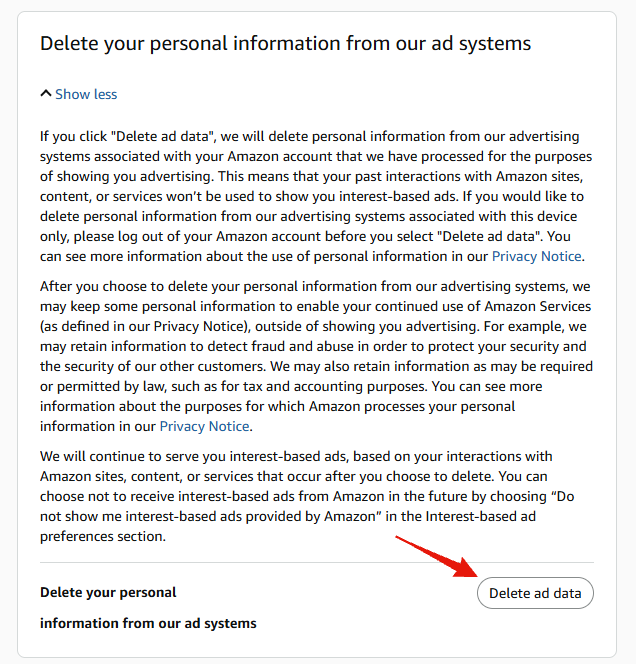Click the divider line above the button

click(x=317, y=562)
